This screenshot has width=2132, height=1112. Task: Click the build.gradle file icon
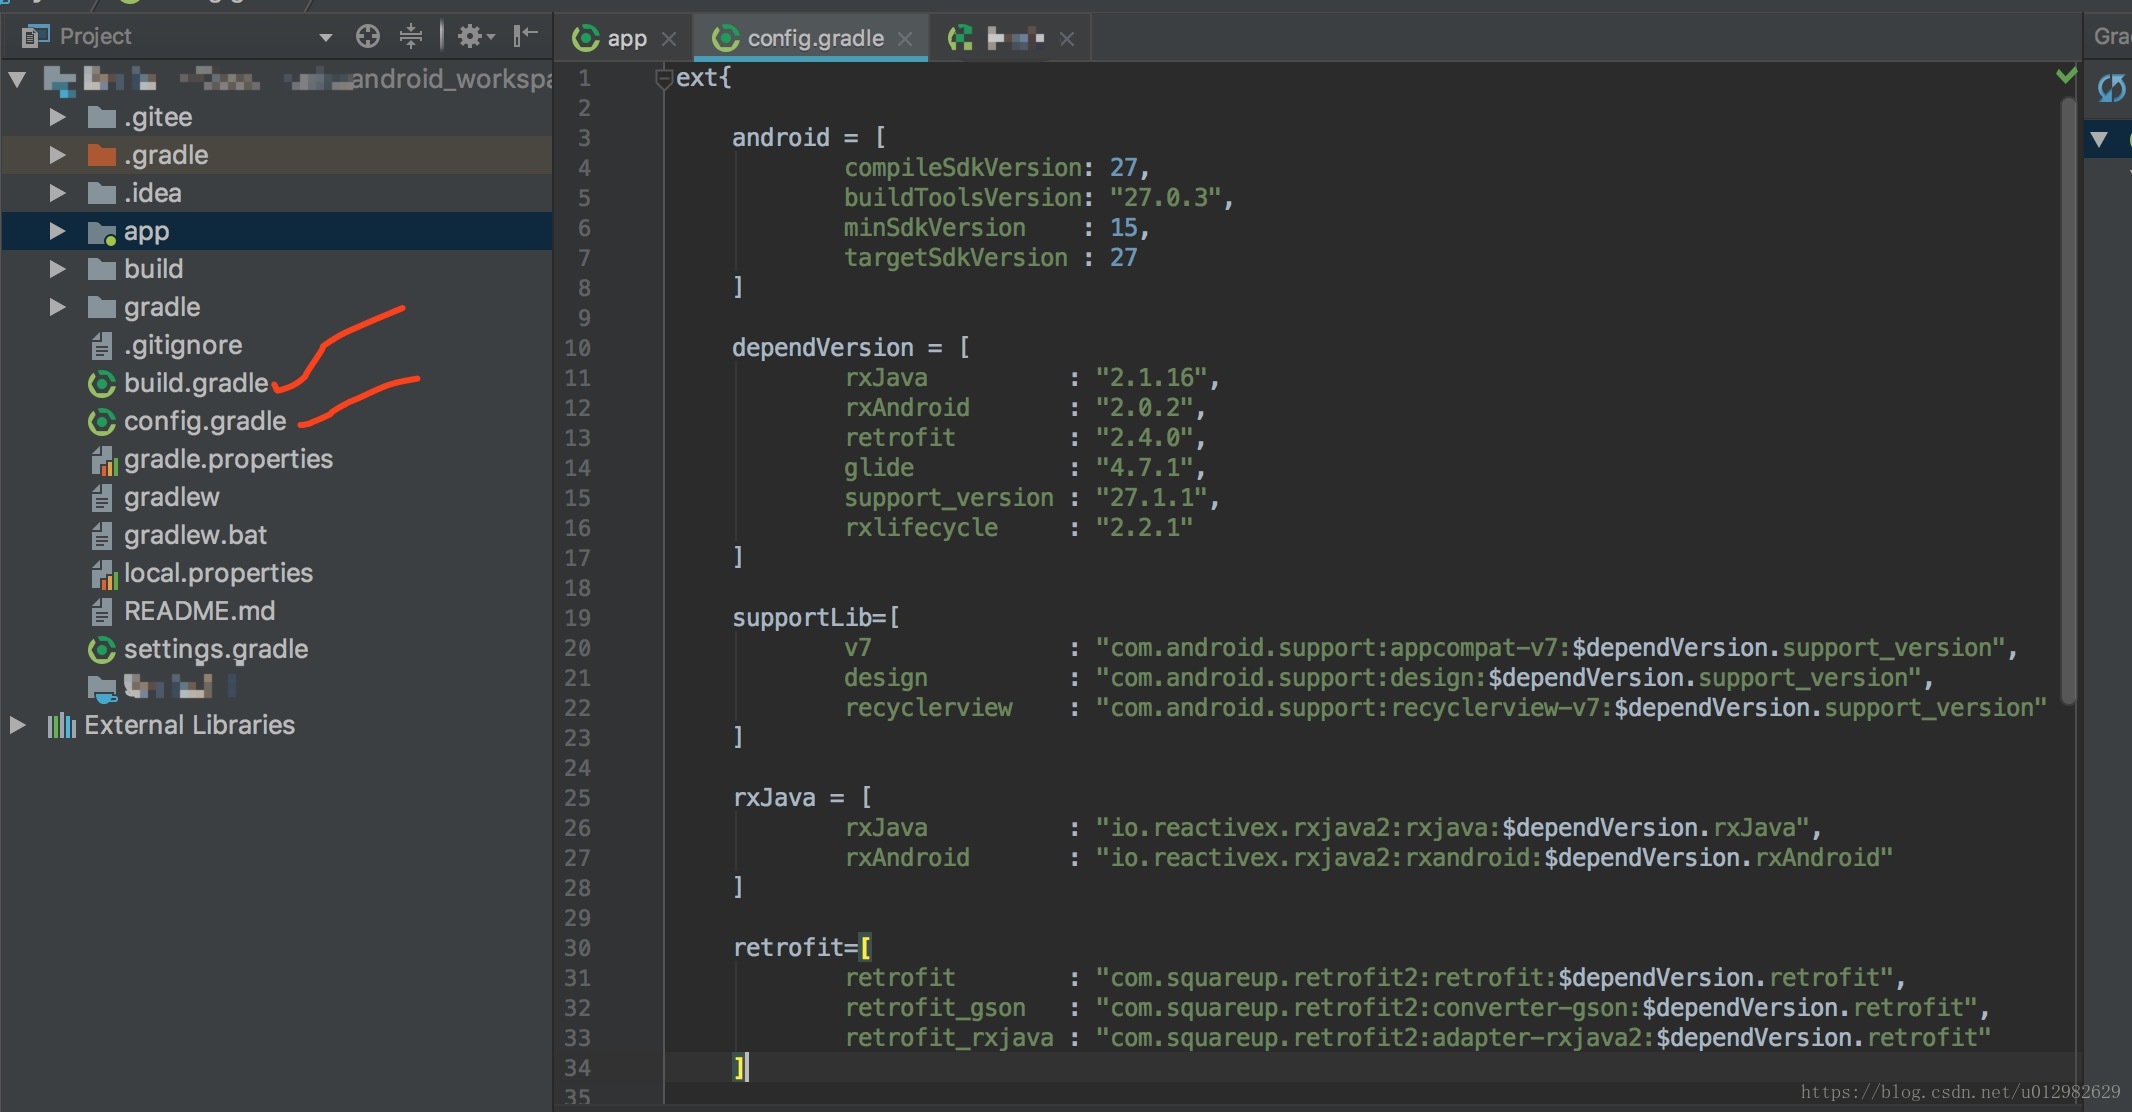click(x=101, y=384)
